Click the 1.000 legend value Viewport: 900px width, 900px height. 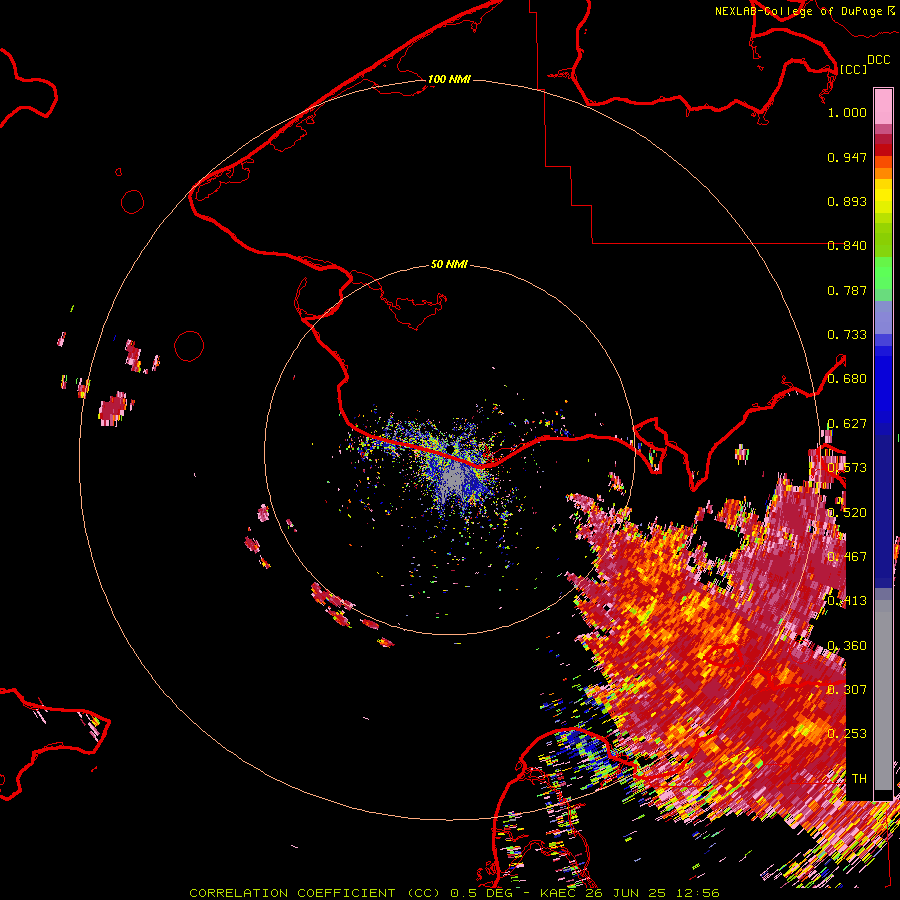click(x=847, y=112)
